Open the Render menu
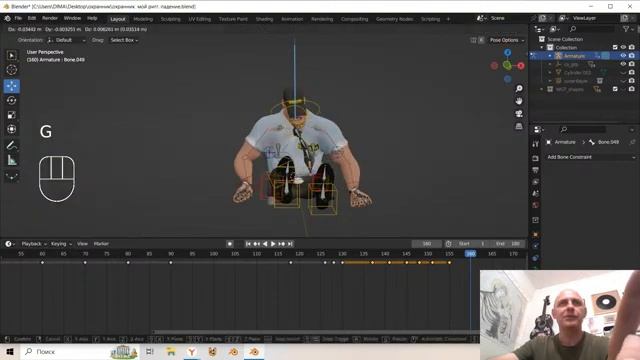The height and width of the screenshot is (360, 640). pyautogui.click(x=50, y=18)
